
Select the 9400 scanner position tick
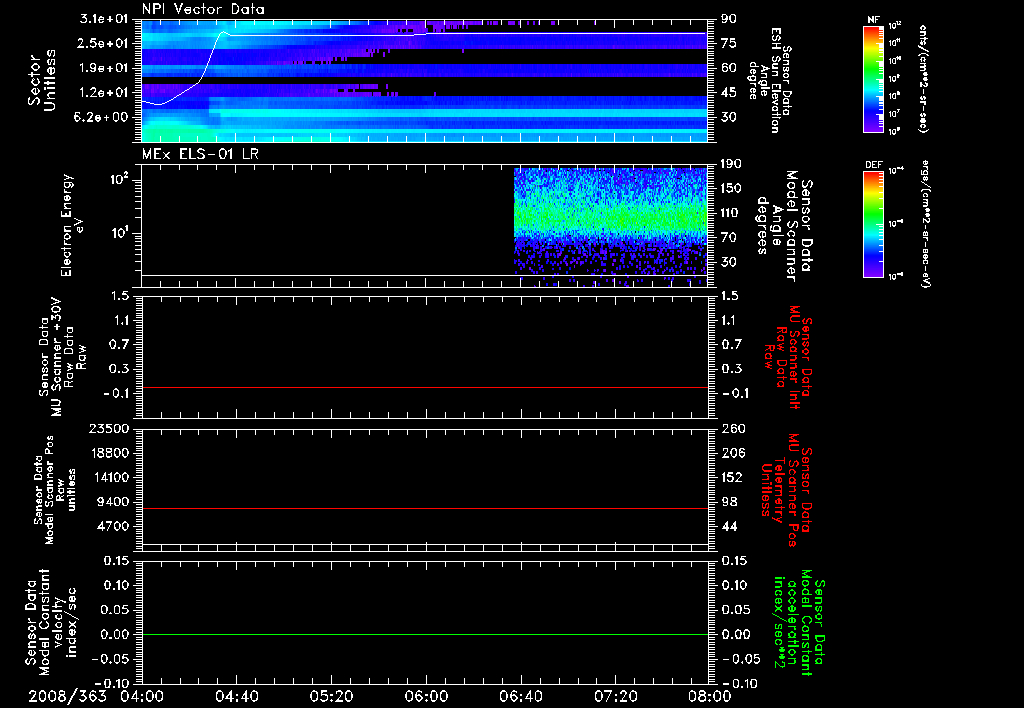(112, 502)
